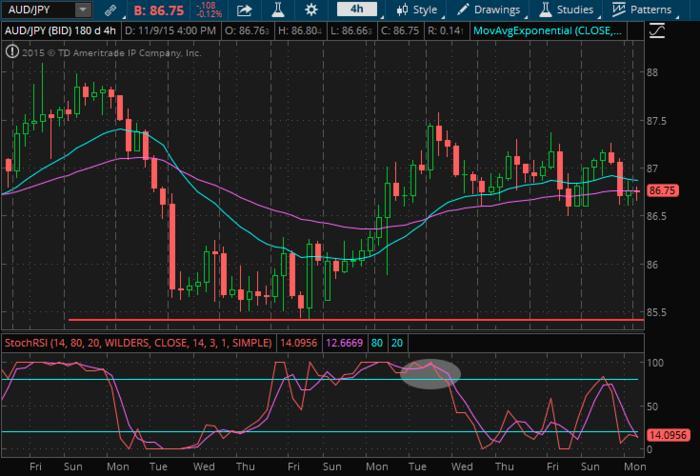The image size is (700, 476).
Task: Click the oversold level 20 label
Action: click(397, 343)
